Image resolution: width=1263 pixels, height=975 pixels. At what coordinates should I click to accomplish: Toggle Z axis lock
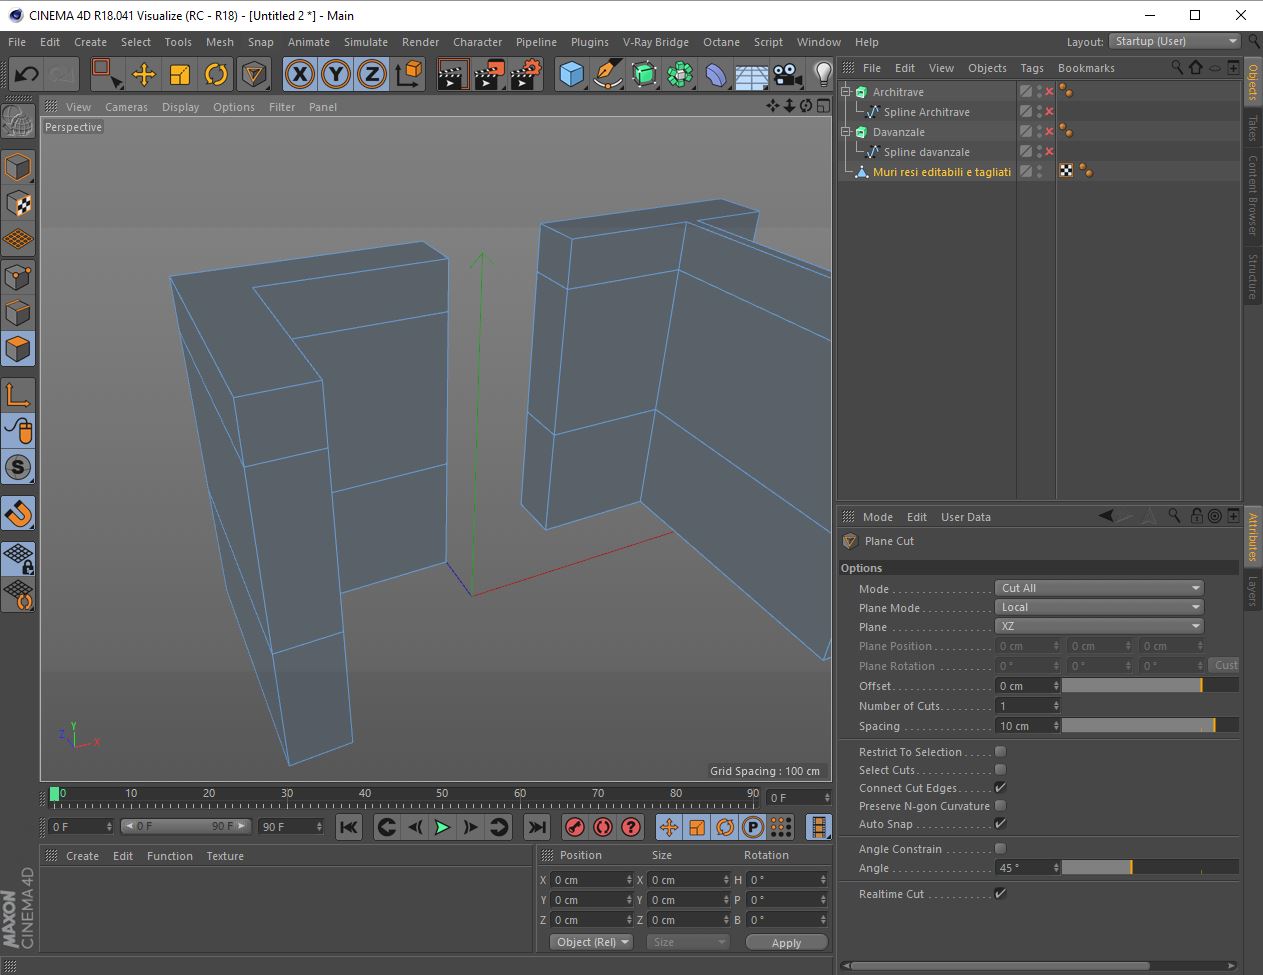point(371,74)
